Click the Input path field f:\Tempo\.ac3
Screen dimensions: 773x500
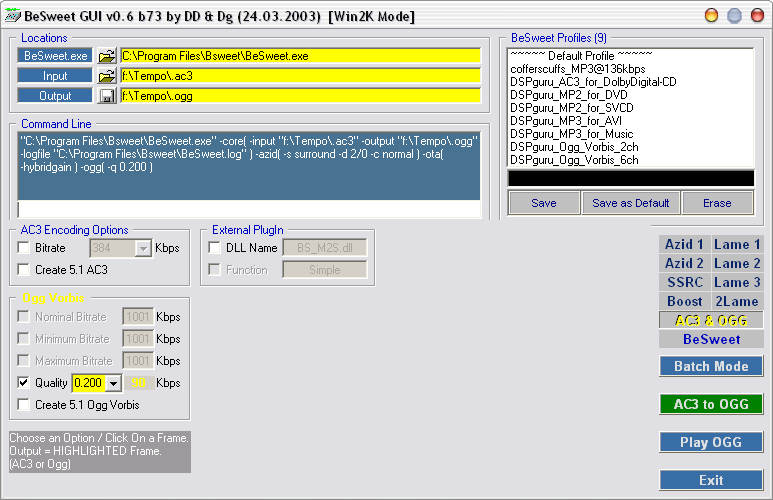pyautogui.click(x=300, y=76)
